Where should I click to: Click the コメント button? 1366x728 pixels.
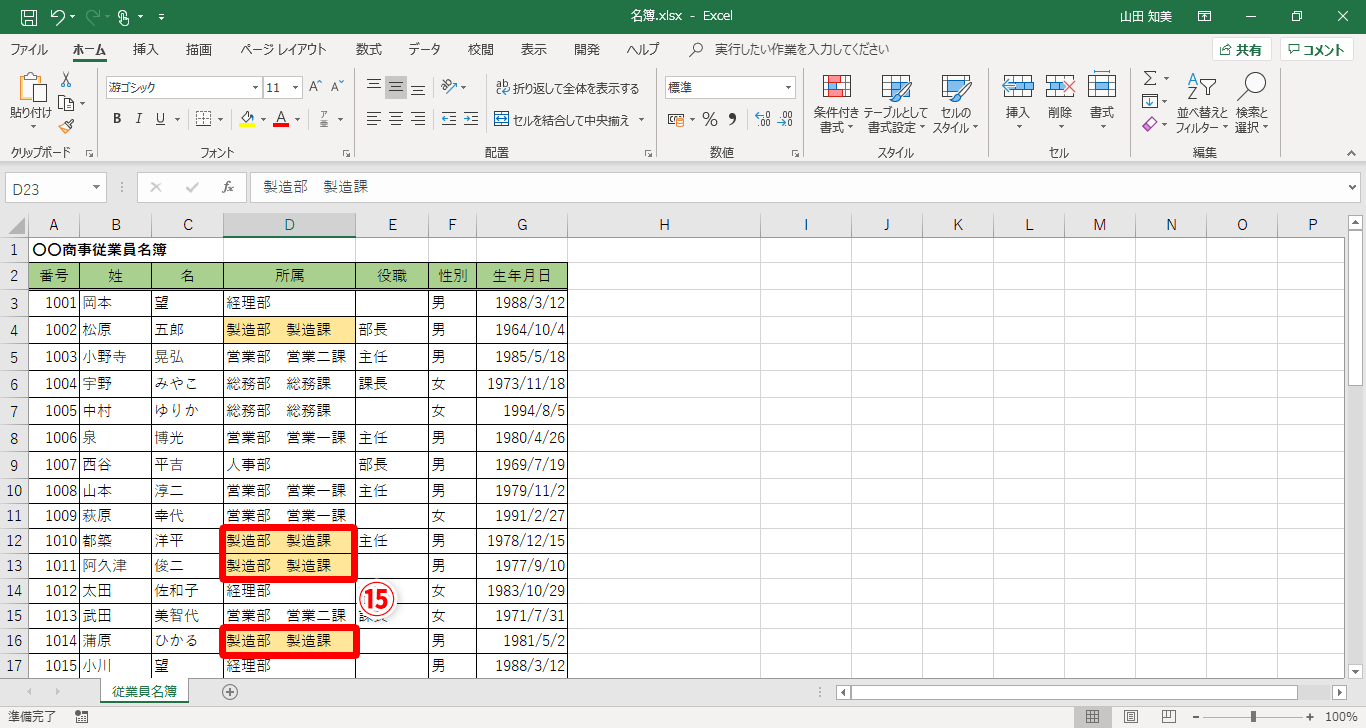pyautogui.click(x=1317, y=50)
